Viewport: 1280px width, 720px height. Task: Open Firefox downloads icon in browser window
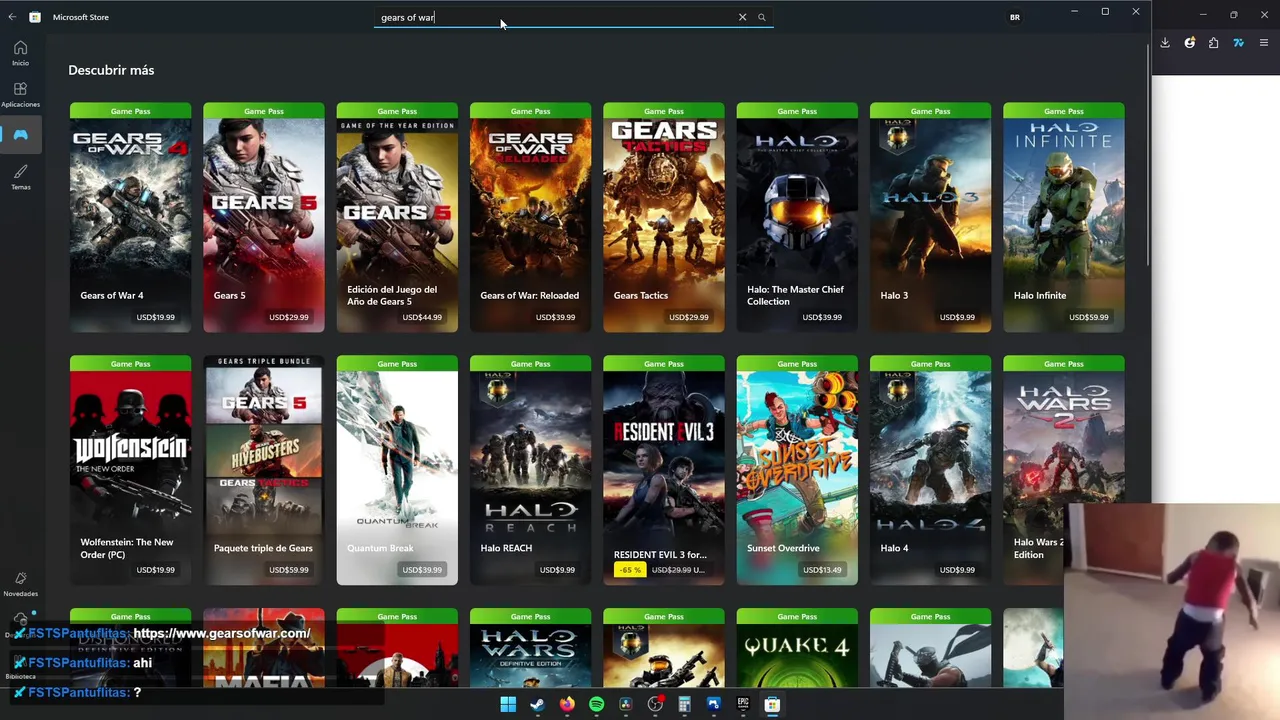[x=1165, y=43]
